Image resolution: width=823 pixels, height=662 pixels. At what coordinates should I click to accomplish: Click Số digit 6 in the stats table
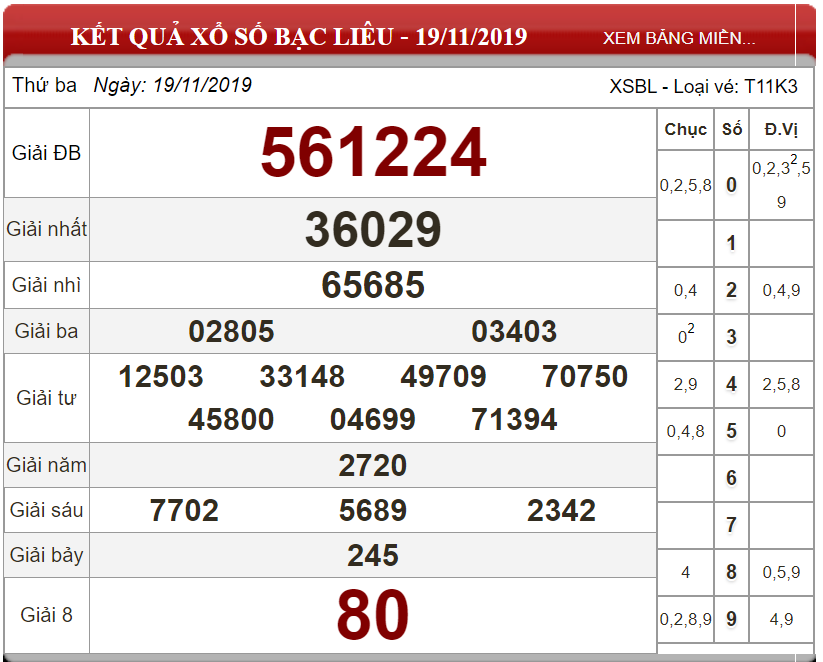coord(732,478)
